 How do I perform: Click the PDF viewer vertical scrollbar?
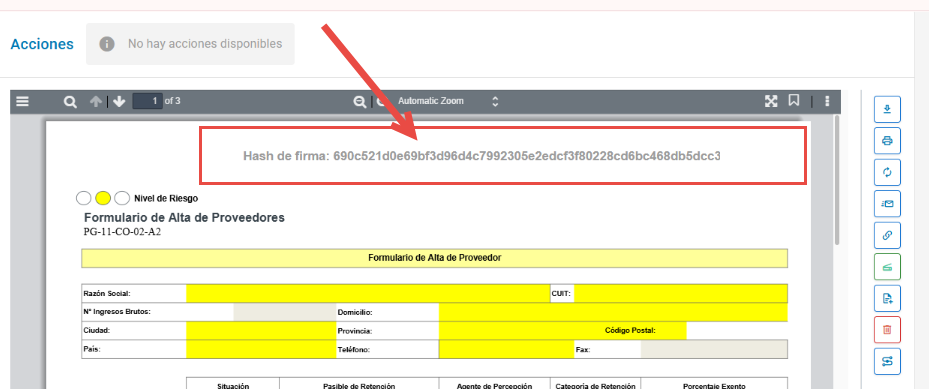point(837,179)
